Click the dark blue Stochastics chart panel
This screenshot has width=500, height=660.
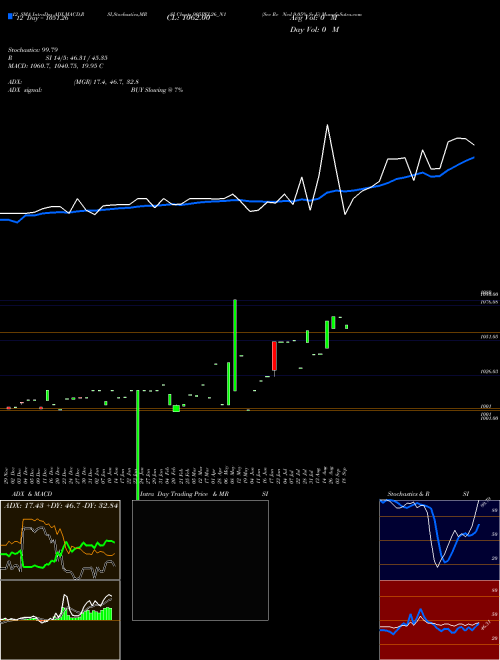[x=439, y=540]
